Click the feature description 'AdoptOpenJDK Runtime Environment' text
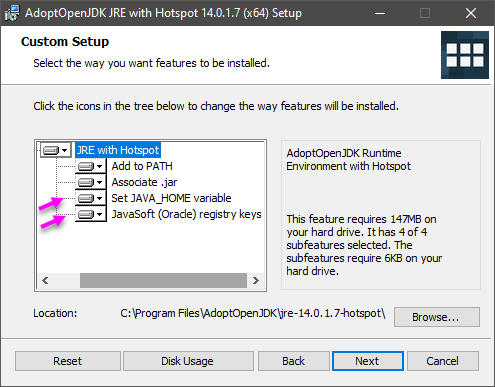Viewport: 495px width, 387px height. click(x=348, y=160)
